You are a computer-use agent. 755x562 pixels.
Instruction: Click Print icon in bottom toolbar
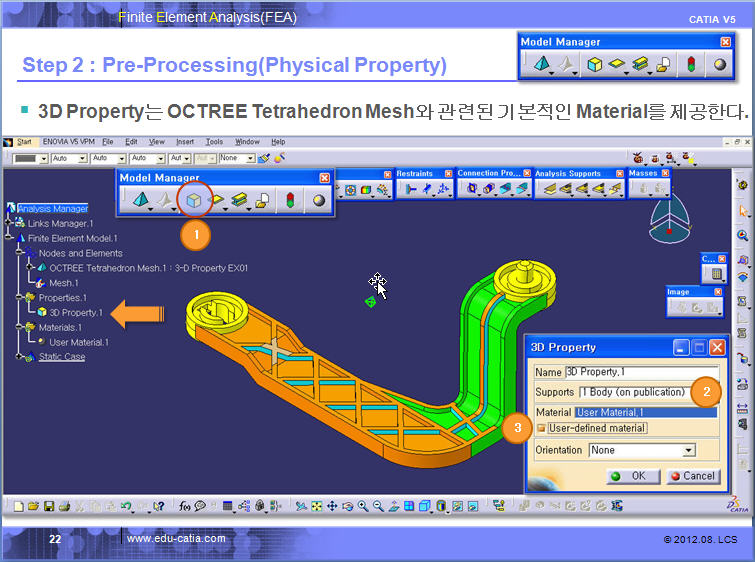tap(64, 506)
